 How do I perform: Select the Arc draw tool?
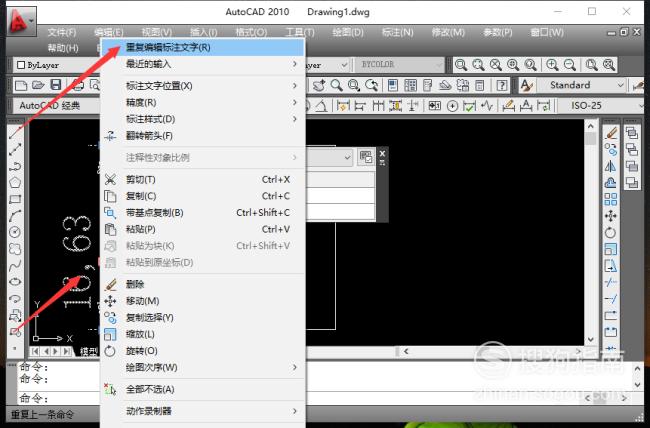(15, 216)
